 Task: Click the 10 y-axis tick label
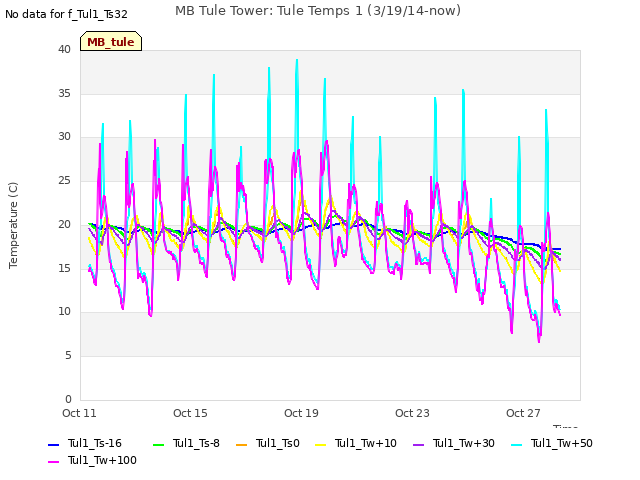64,311
